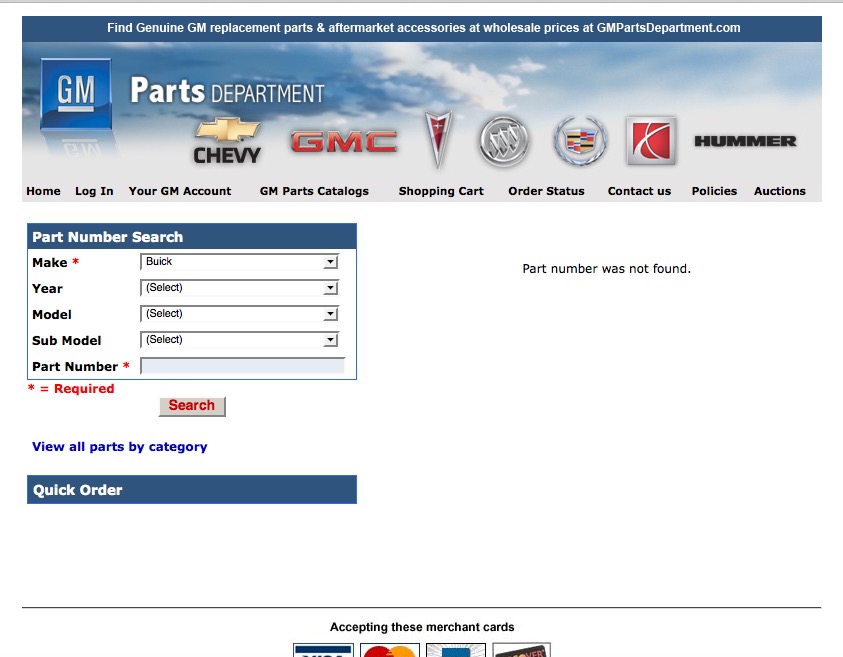Image resolution: width=843 pixels, height=657 pixels.
Task: Expand the Sub Model dropdown
Action: pyautogui.click(x=239, y=340)
